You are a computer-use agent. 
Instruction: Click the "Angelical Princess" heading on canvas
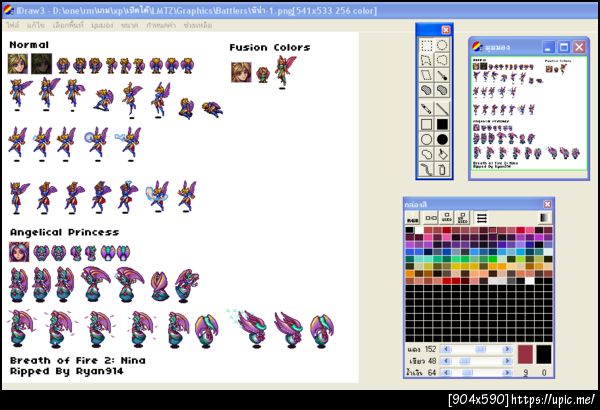pyautogui.click(x=64, y=232)
